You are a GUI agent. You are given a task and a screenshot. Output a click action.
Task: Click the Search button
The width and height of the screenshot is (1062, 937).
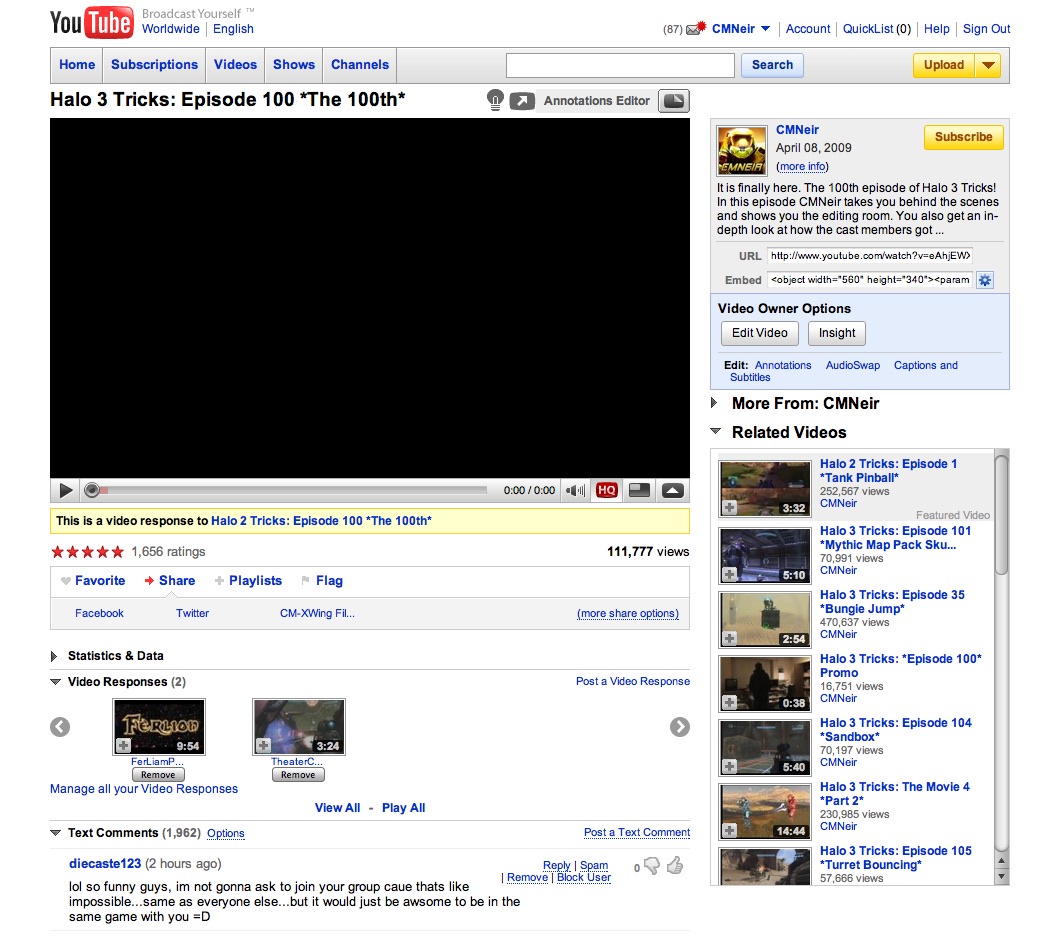click(x=772, y=65)
